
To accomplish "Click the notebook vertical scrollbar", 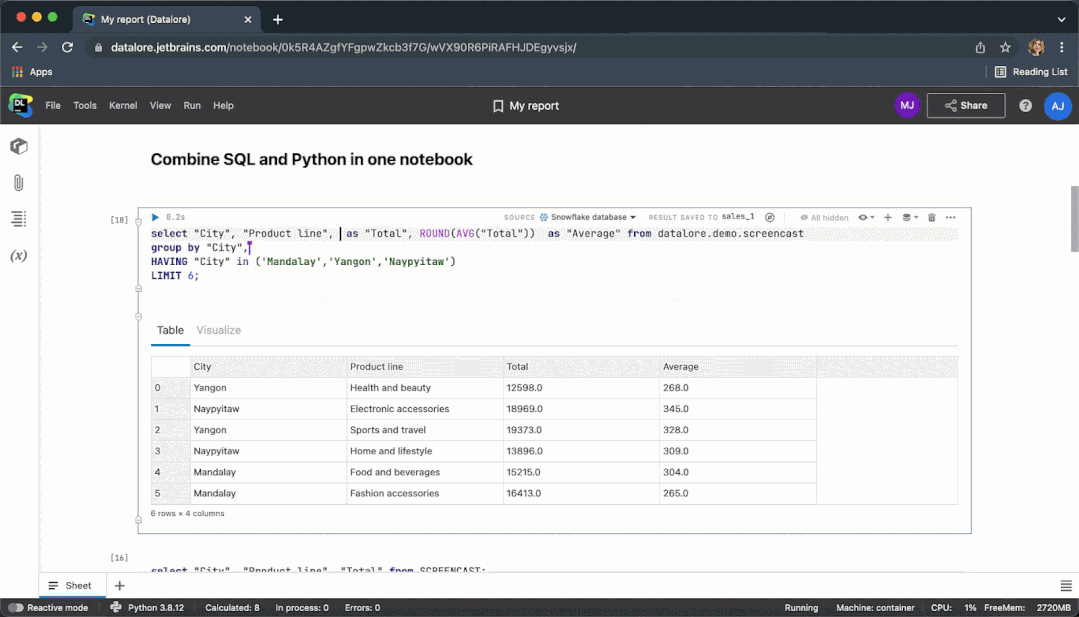I will tap(1074, 218).
